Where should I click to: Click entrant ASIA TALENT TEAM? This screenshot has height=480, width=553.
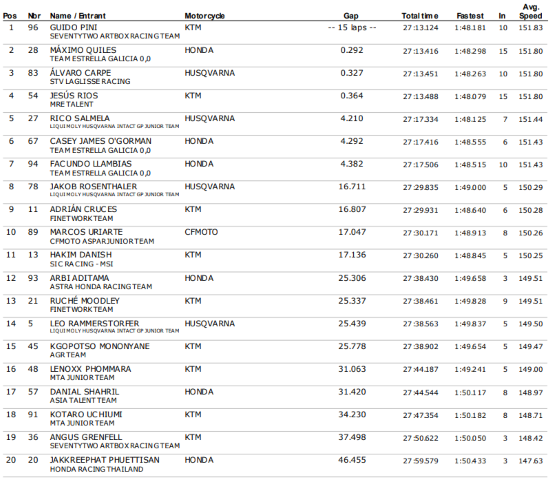(x=83, y=400)
